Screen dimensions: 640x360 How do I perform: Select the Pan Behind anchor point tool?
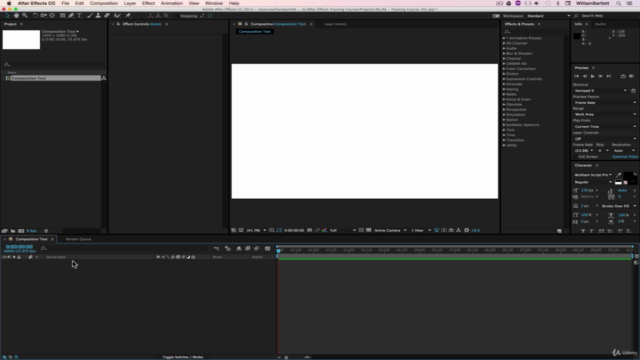[52, 16]
